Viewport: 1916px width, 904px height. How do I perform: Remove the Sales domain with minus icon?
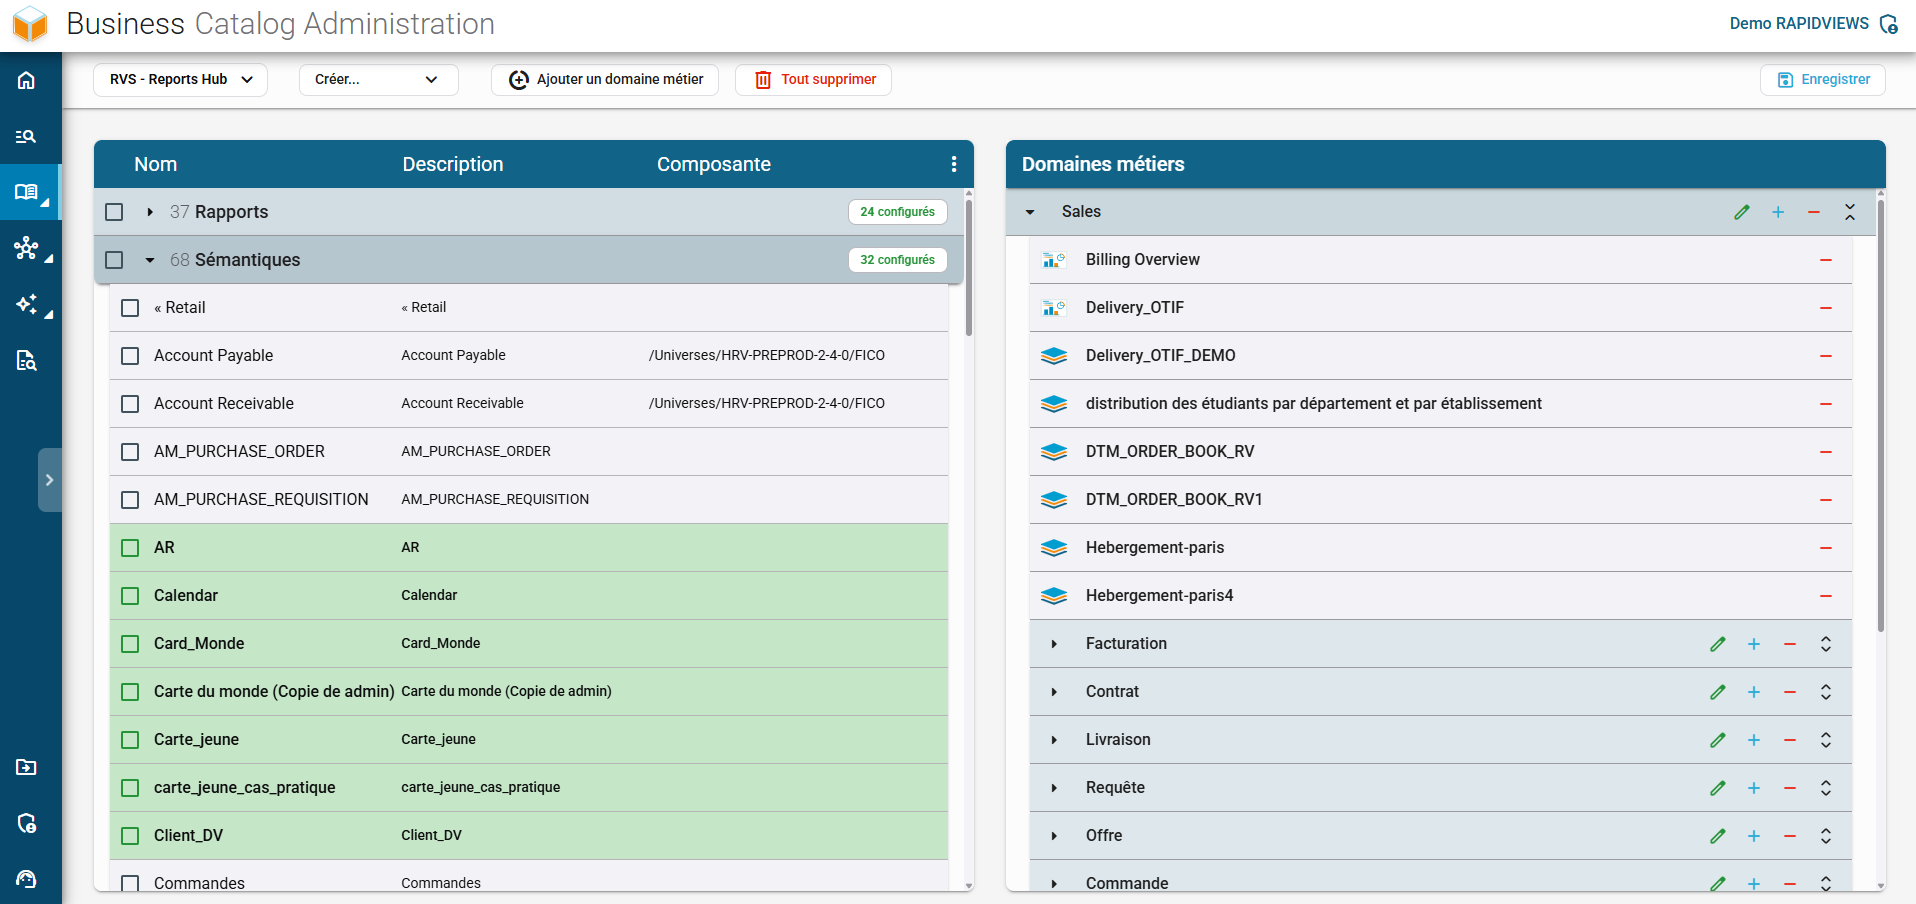[x=1814, y=212]
